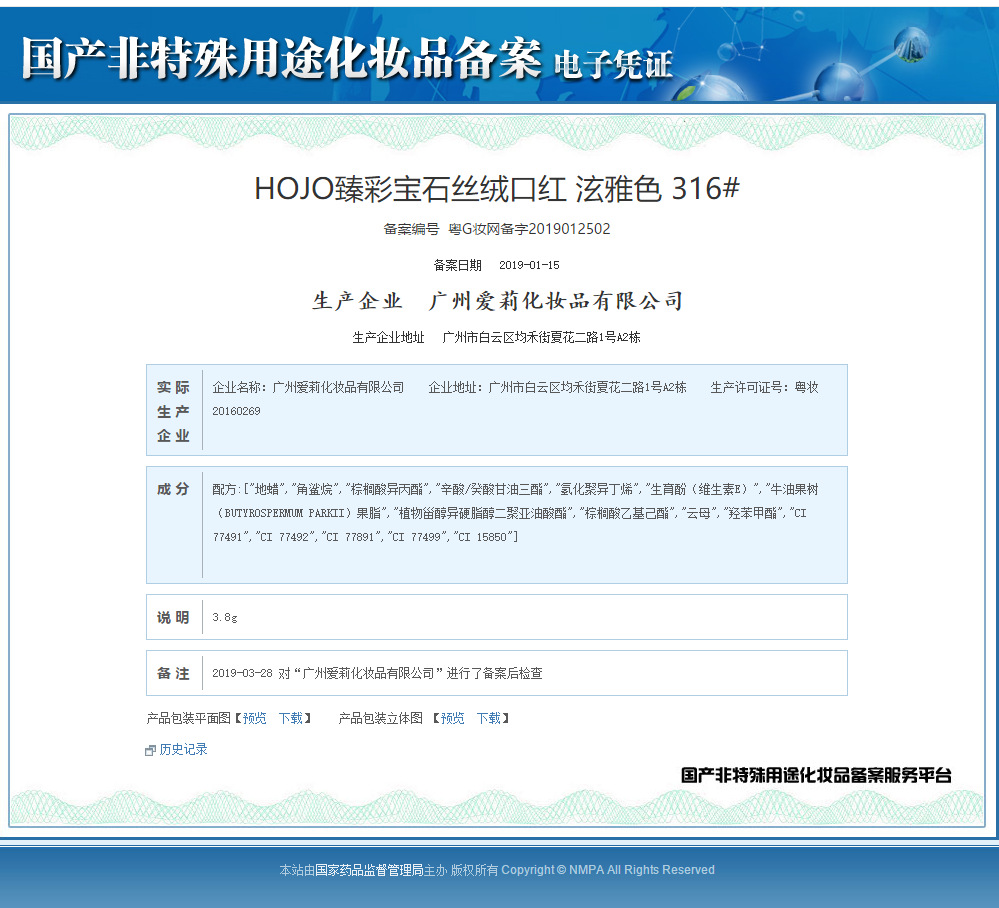Screen dimensions: 999x908
Task: Select manufacturer name 广州爱莉化妆品有限公司 heading
Action: [556, 301]
